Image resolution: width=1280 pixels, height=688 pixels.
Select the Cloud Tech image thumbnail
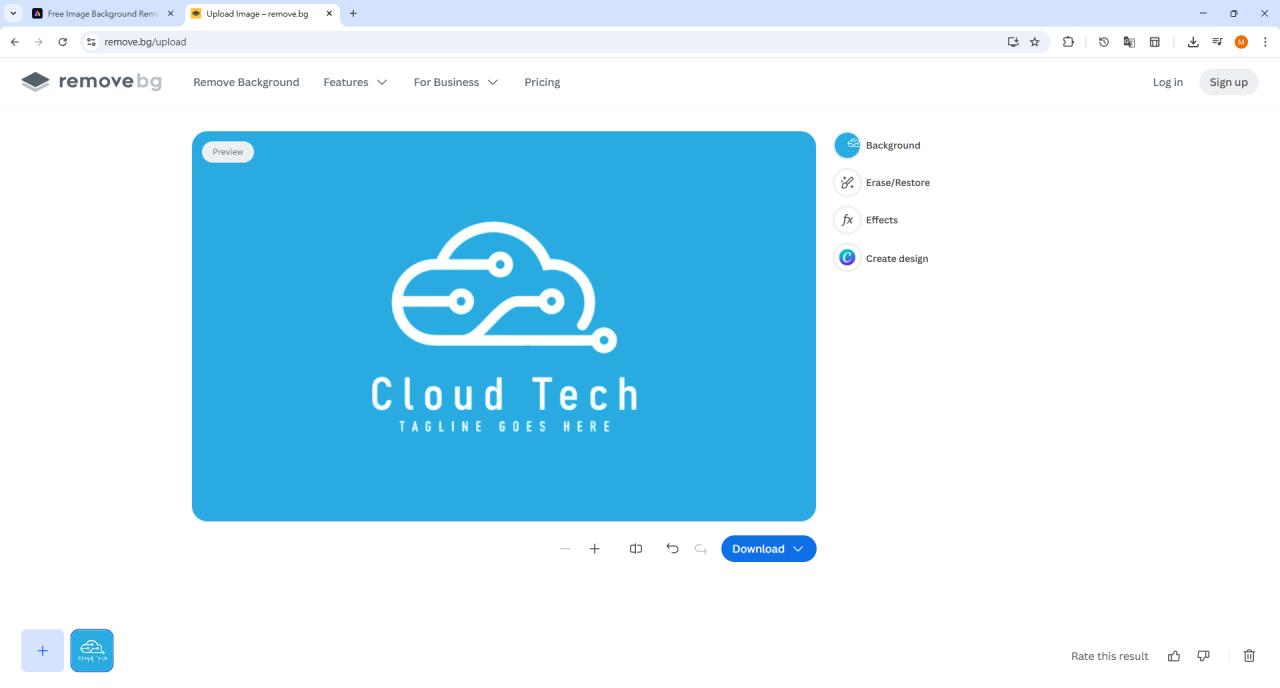click(x=91, y=650)
